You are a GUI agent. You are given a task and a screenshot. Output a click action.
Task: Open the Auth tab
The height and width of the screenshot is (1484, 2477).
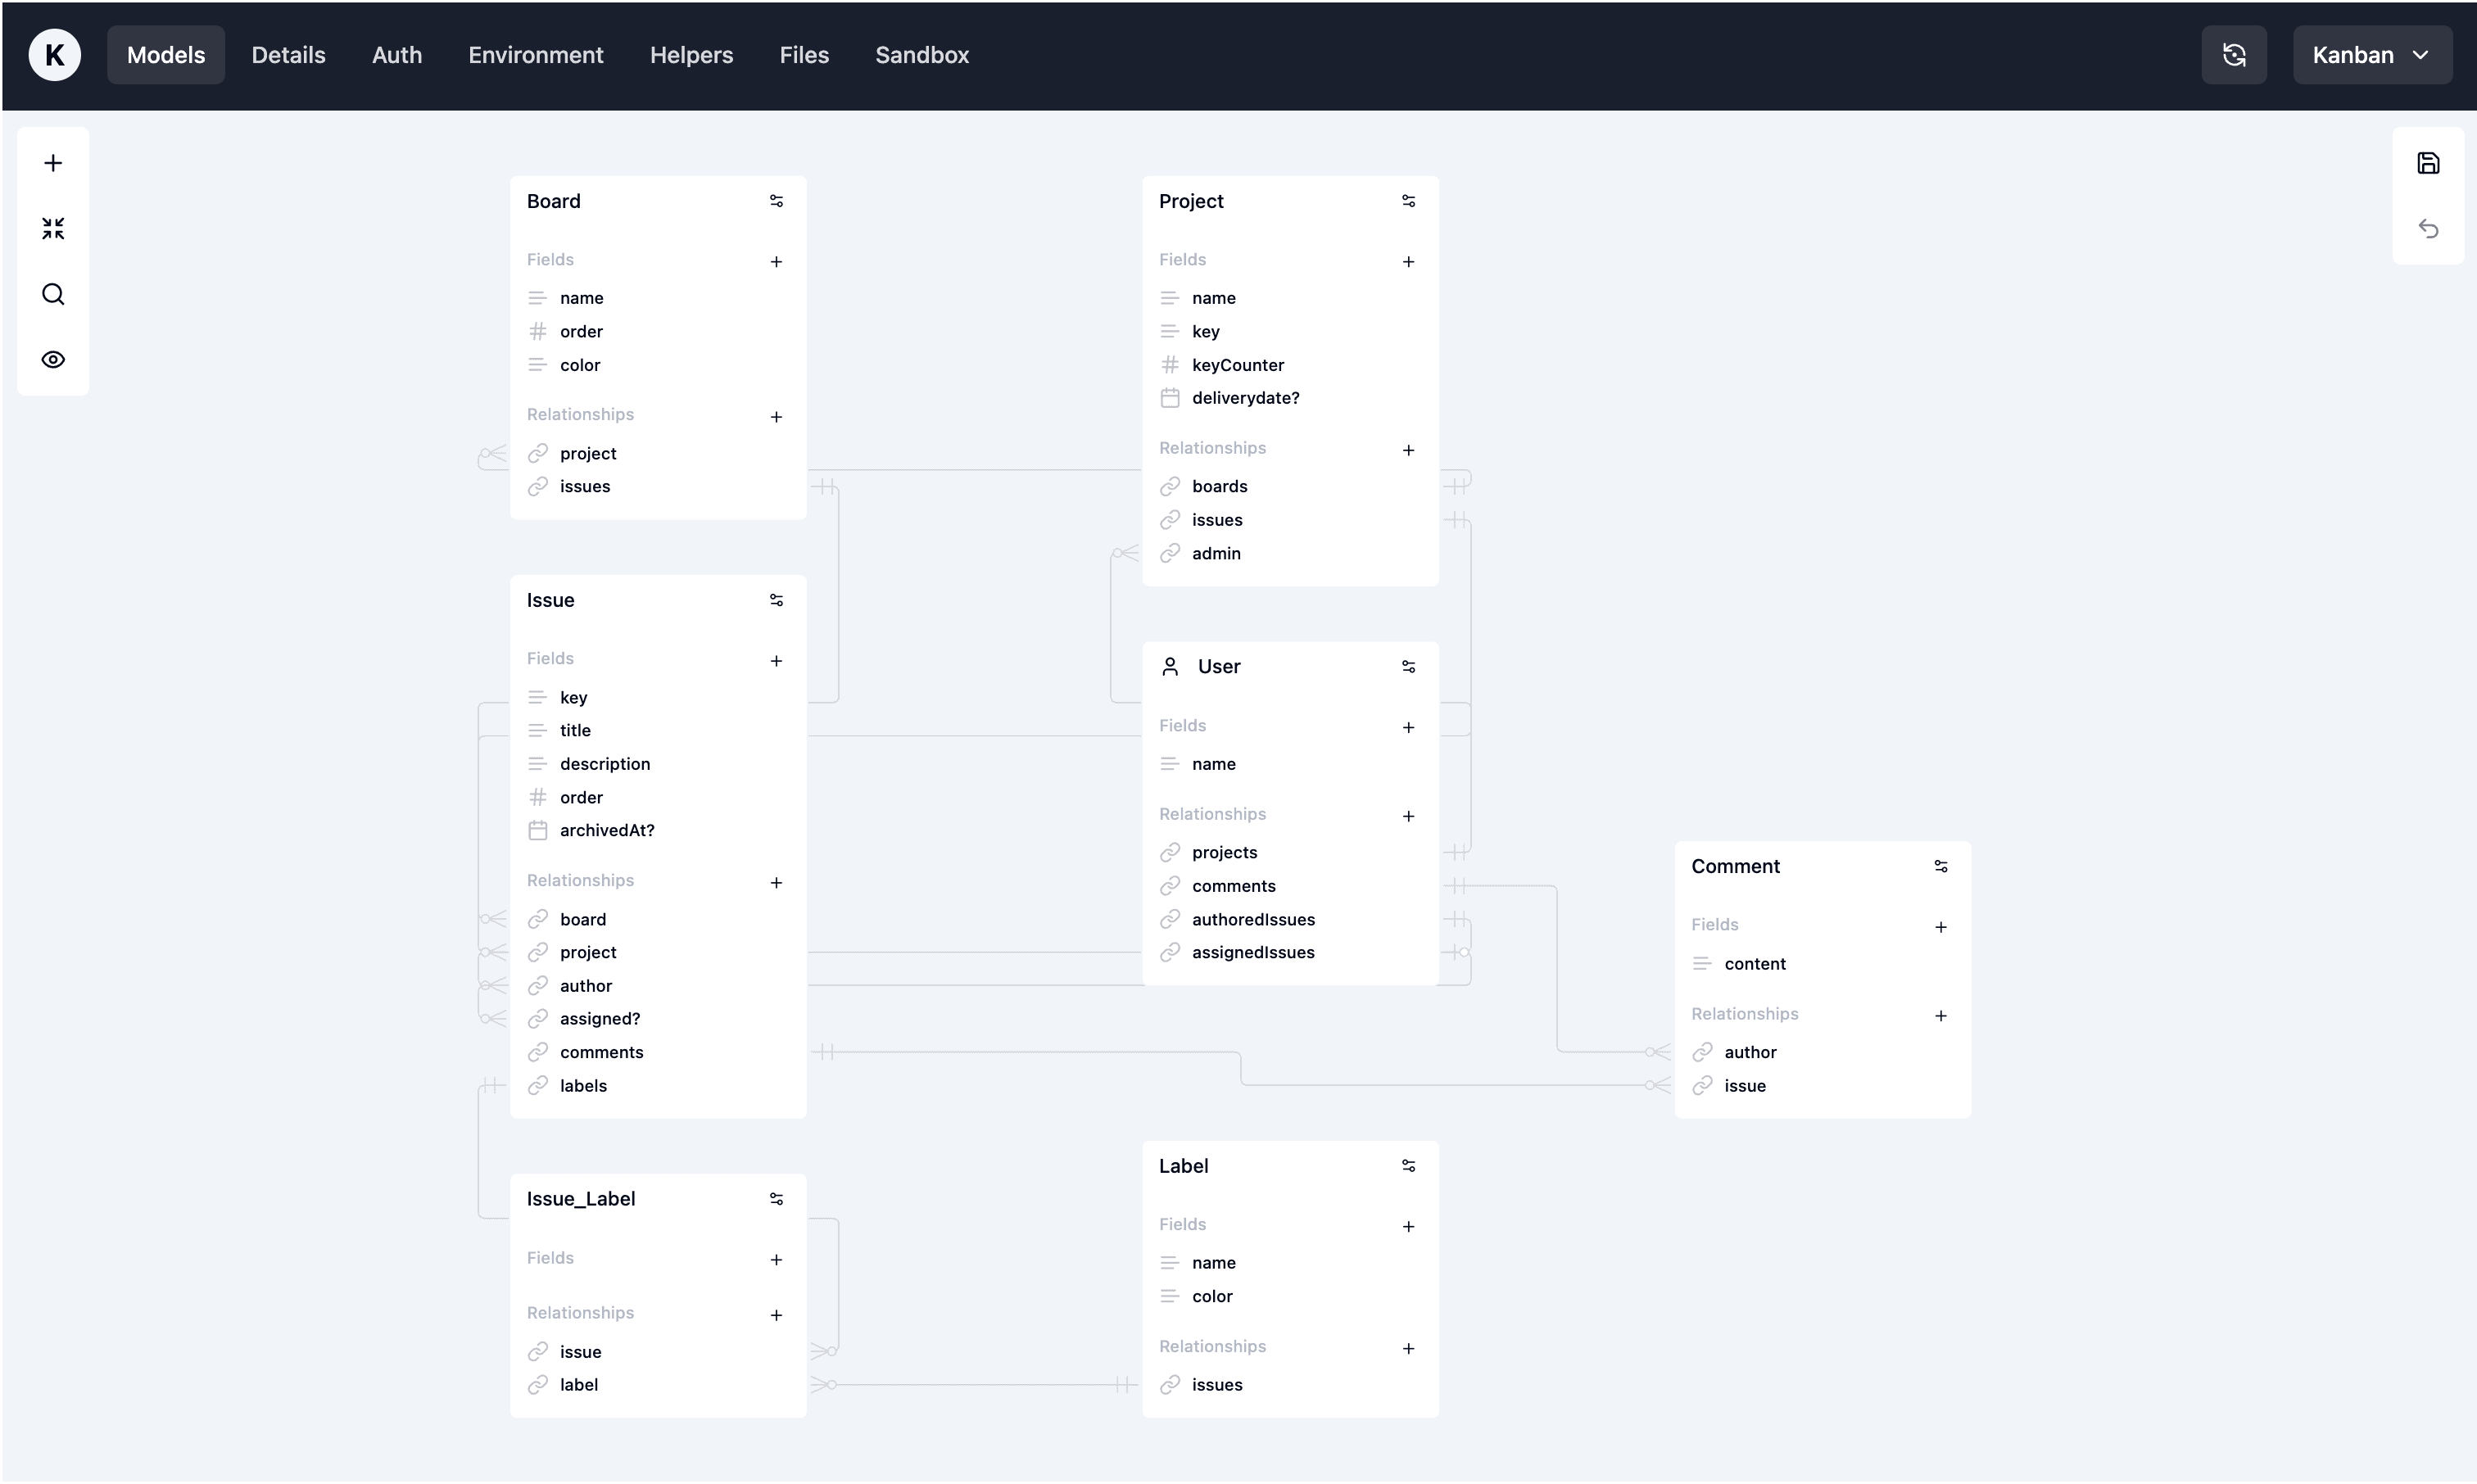pyautogui.click(x=397, y=55)
